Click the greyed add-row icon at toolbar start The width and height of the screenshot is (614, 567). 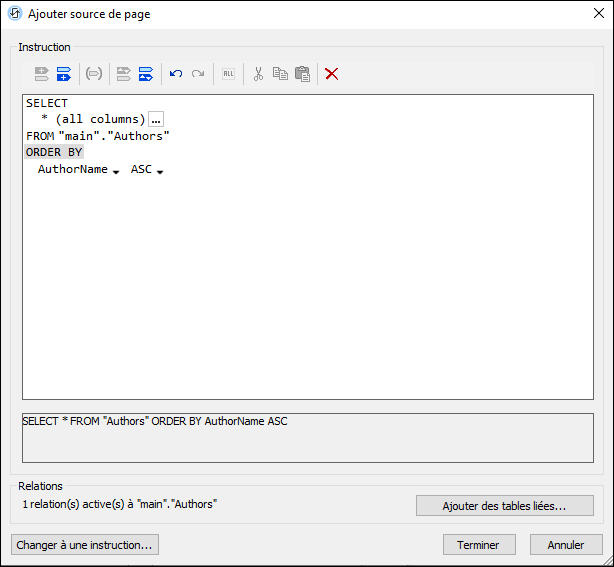42,74
